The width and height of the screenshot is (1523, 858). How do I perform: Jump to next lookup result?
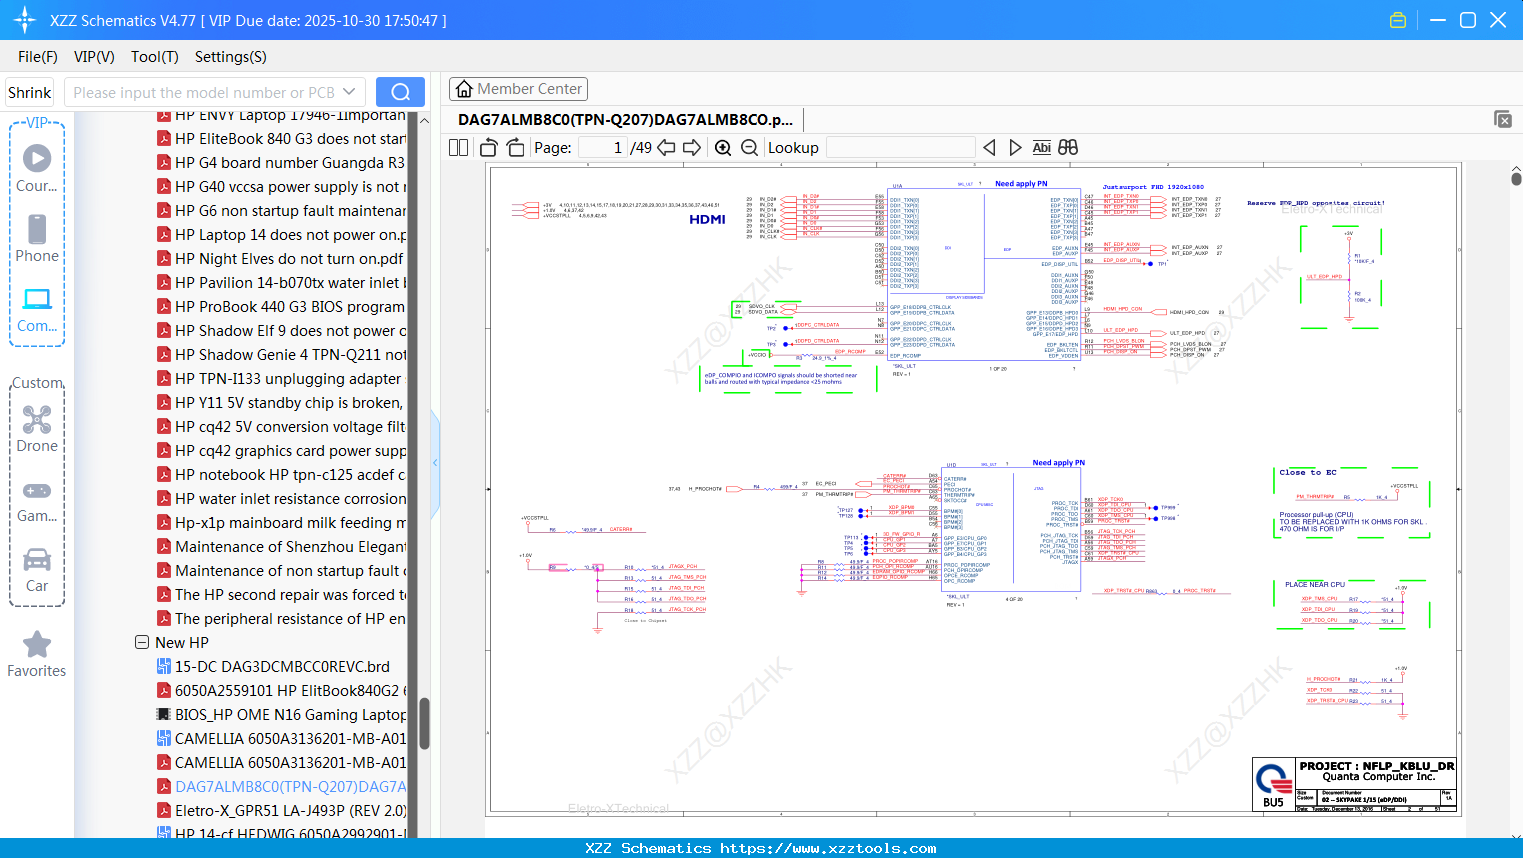(1015, 148)
